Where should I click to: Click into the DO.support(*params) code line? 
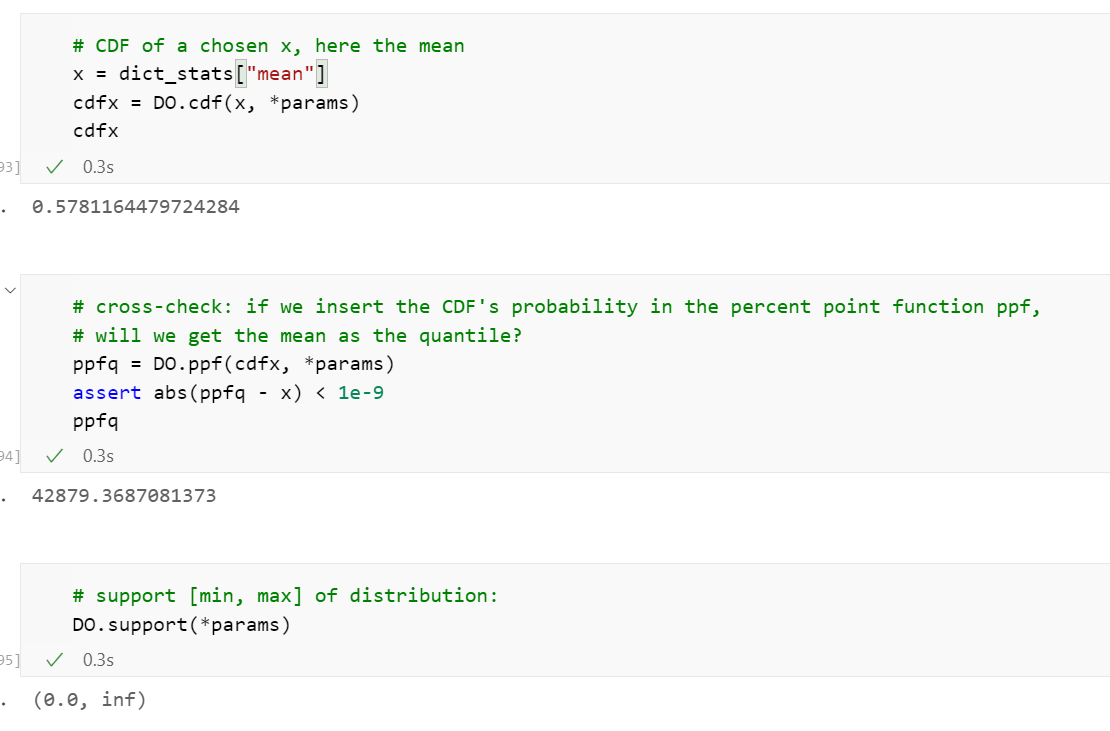[182, 625]
